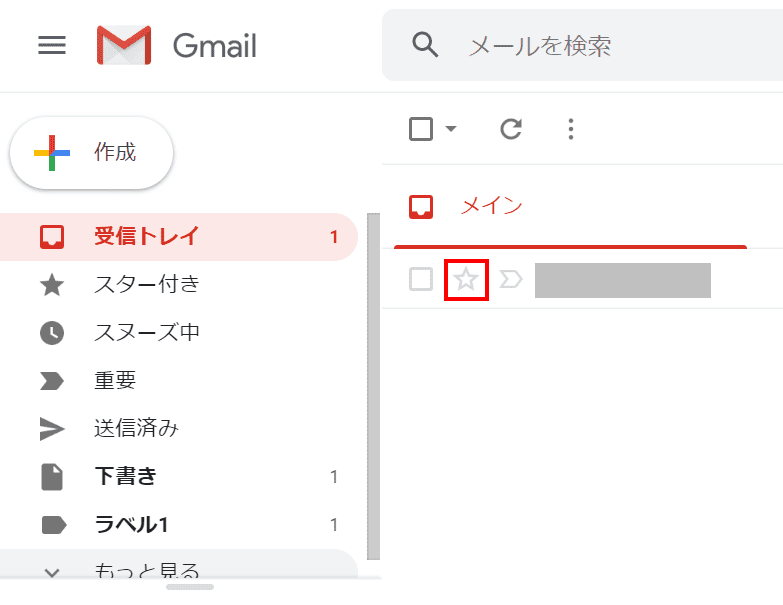Open スター付き folder
Screen dimensions: 783x605
pyautogui.click(x=179, y=285)
